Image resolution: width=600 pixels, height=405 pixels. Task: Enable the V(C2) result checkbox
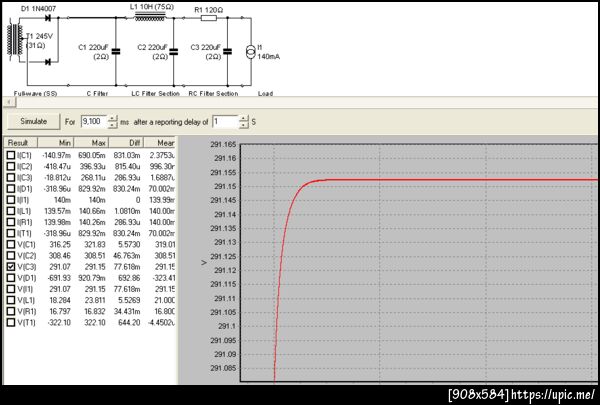coord(11,255)
